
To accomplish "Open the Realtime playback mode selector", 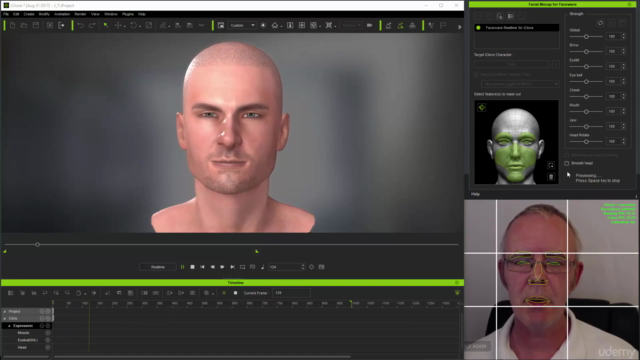I will [x=158, y=267].
